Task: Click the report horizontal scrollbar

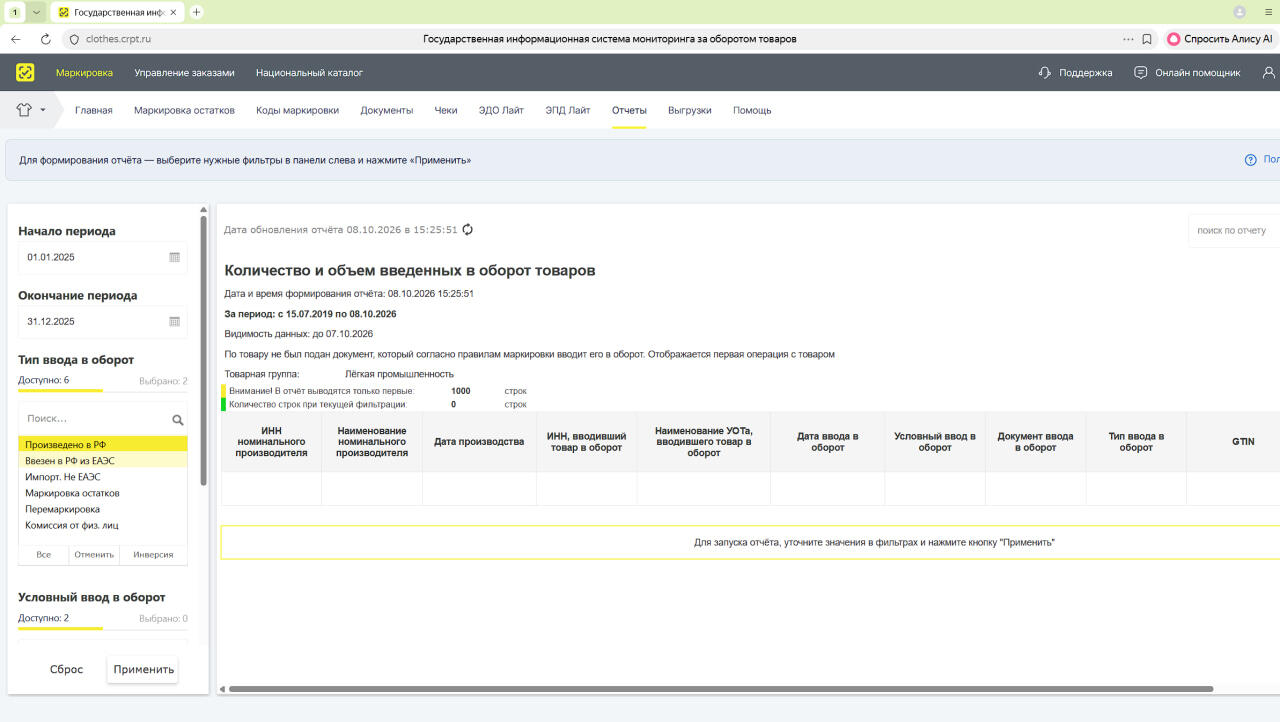Action: (x=721, y=689)
